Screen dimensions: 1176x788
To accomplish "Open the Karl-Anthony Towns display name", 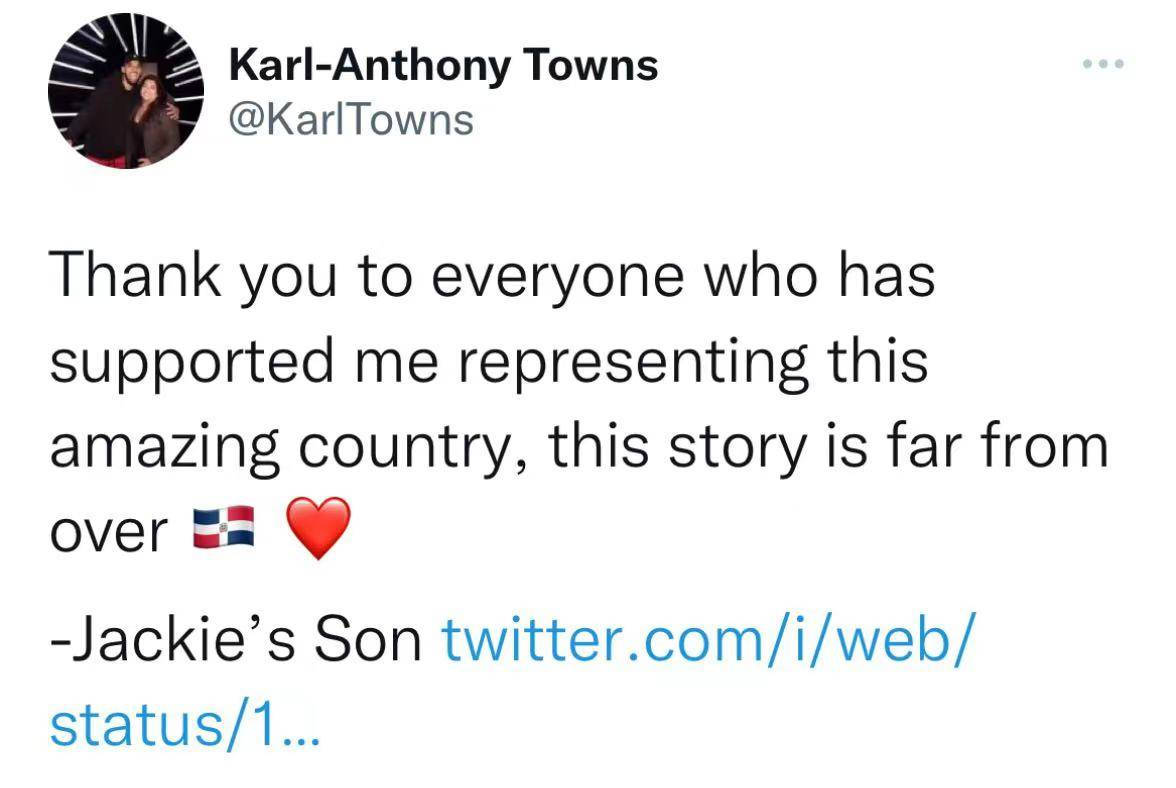I will pyautogui.click(x=443, y=66).
